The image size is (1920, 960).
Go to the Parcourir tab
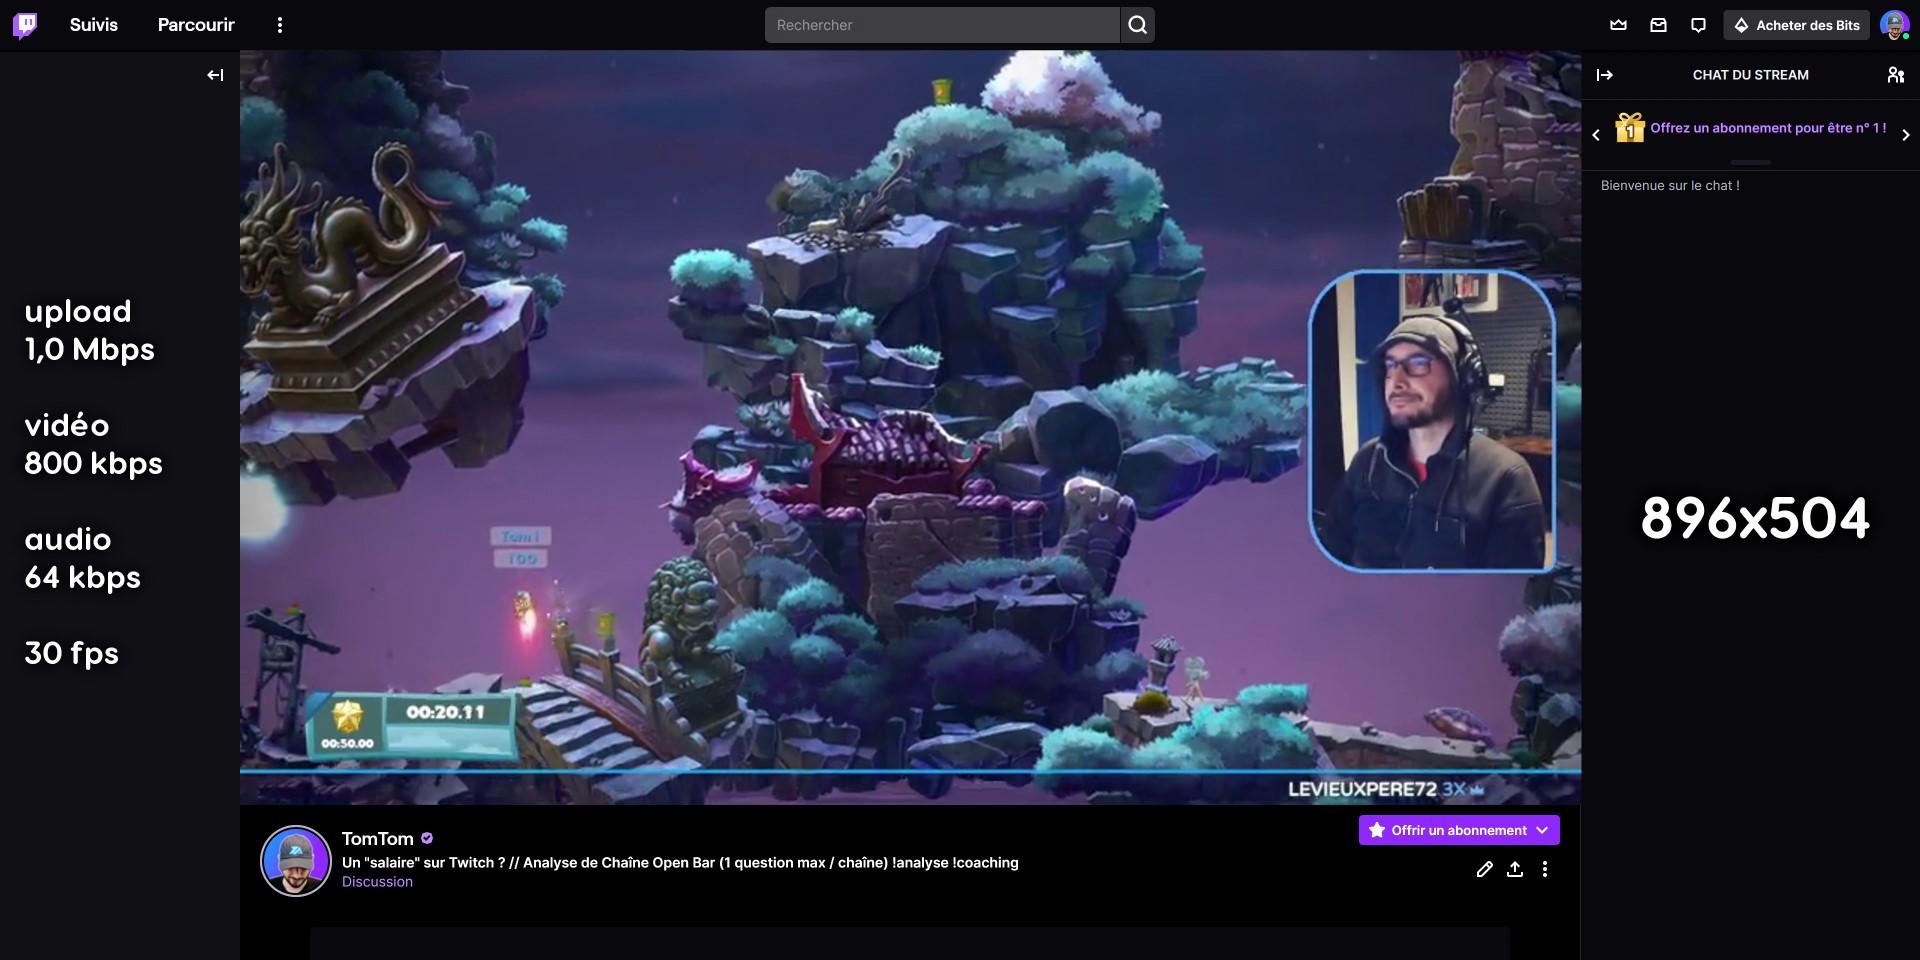196,25
